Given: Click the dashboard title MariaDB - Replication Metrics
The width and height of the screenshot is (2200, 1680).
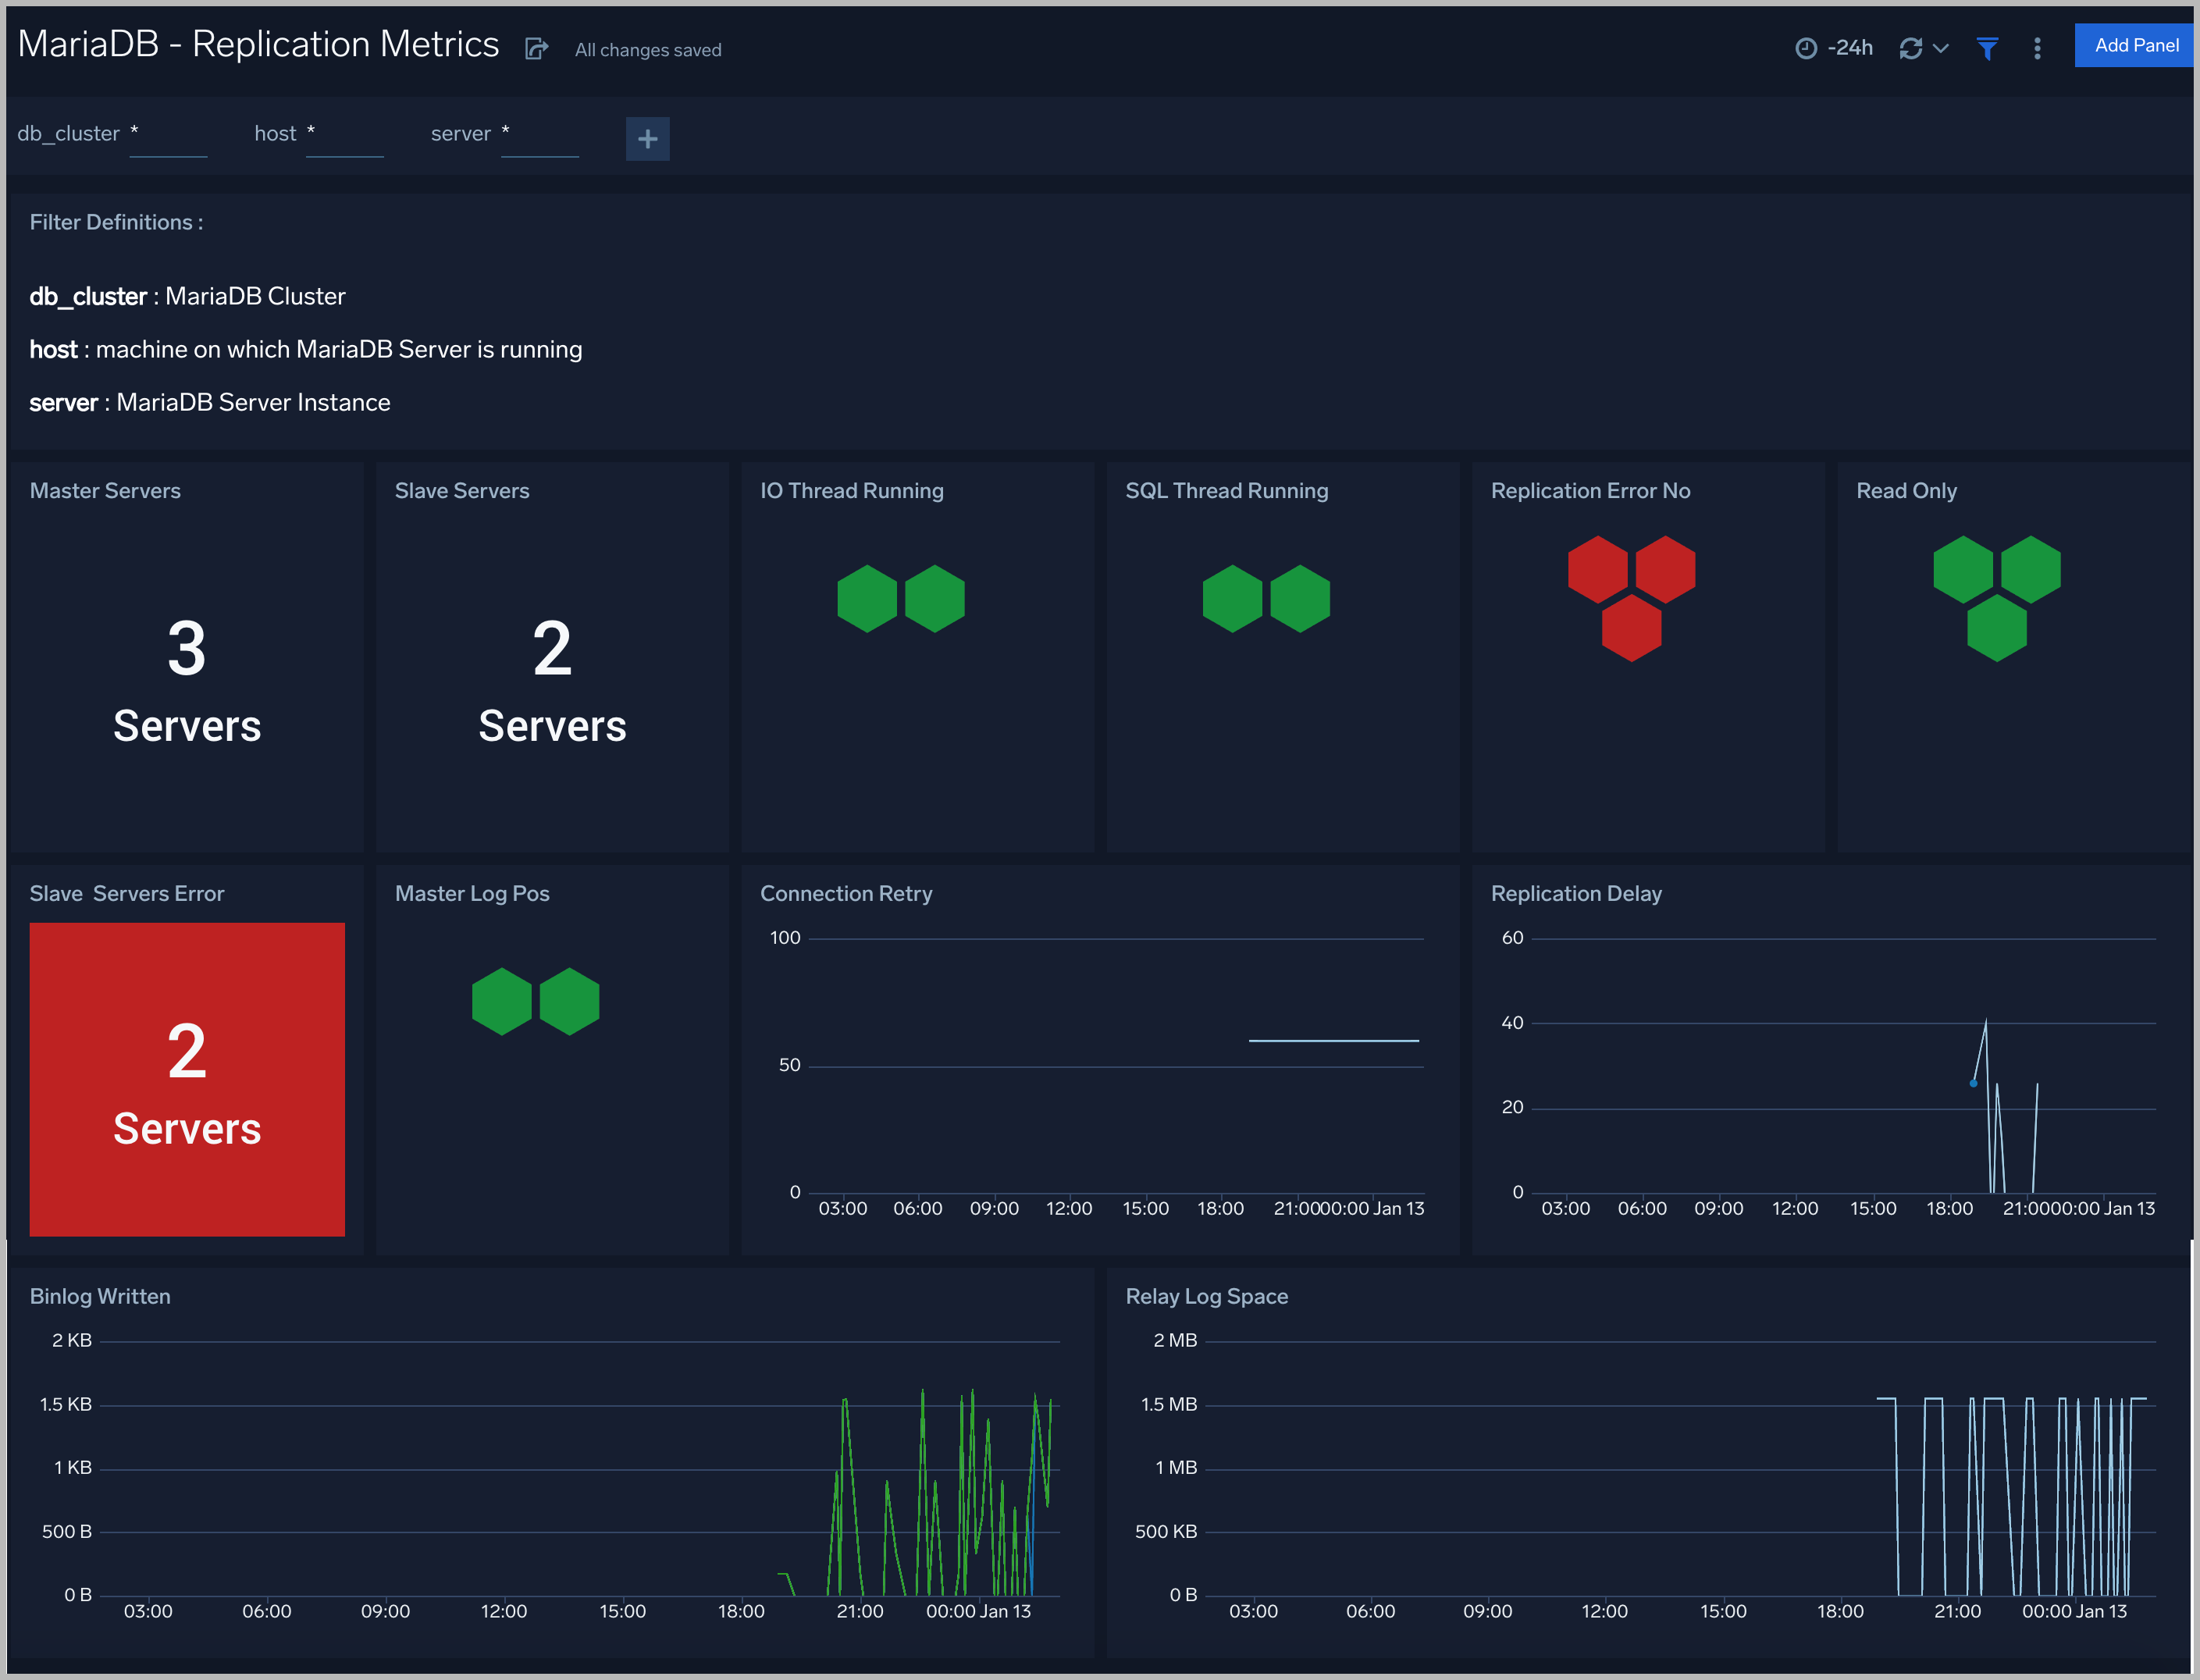Looking at the screenshot, I should [x=258, y=44].
